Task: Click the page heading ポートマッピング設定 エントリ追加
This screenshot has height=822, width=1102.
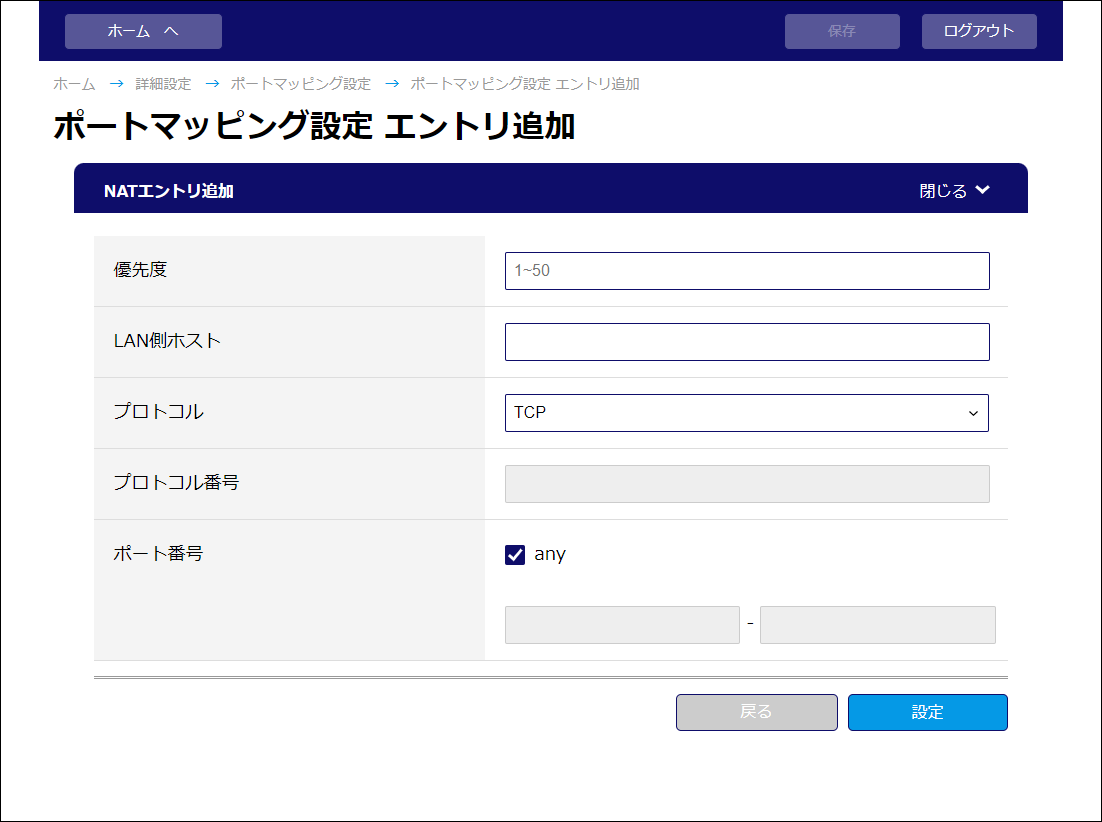Action: [x=314, y=126]
